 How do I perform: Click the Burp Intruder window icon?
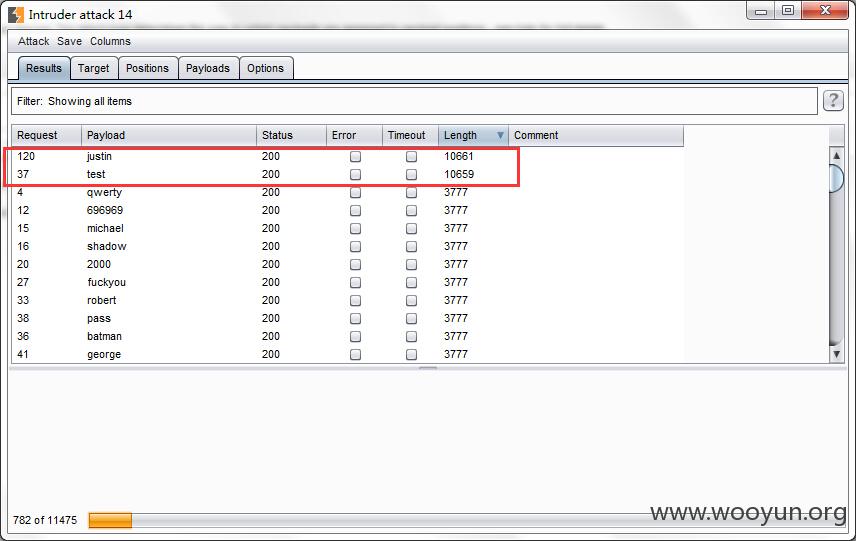pos(16,15)
